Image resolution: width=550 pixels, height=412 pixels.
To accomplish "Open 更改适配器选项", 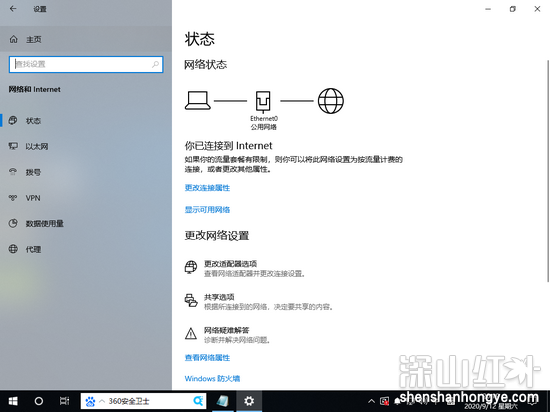I will (246, 268).
